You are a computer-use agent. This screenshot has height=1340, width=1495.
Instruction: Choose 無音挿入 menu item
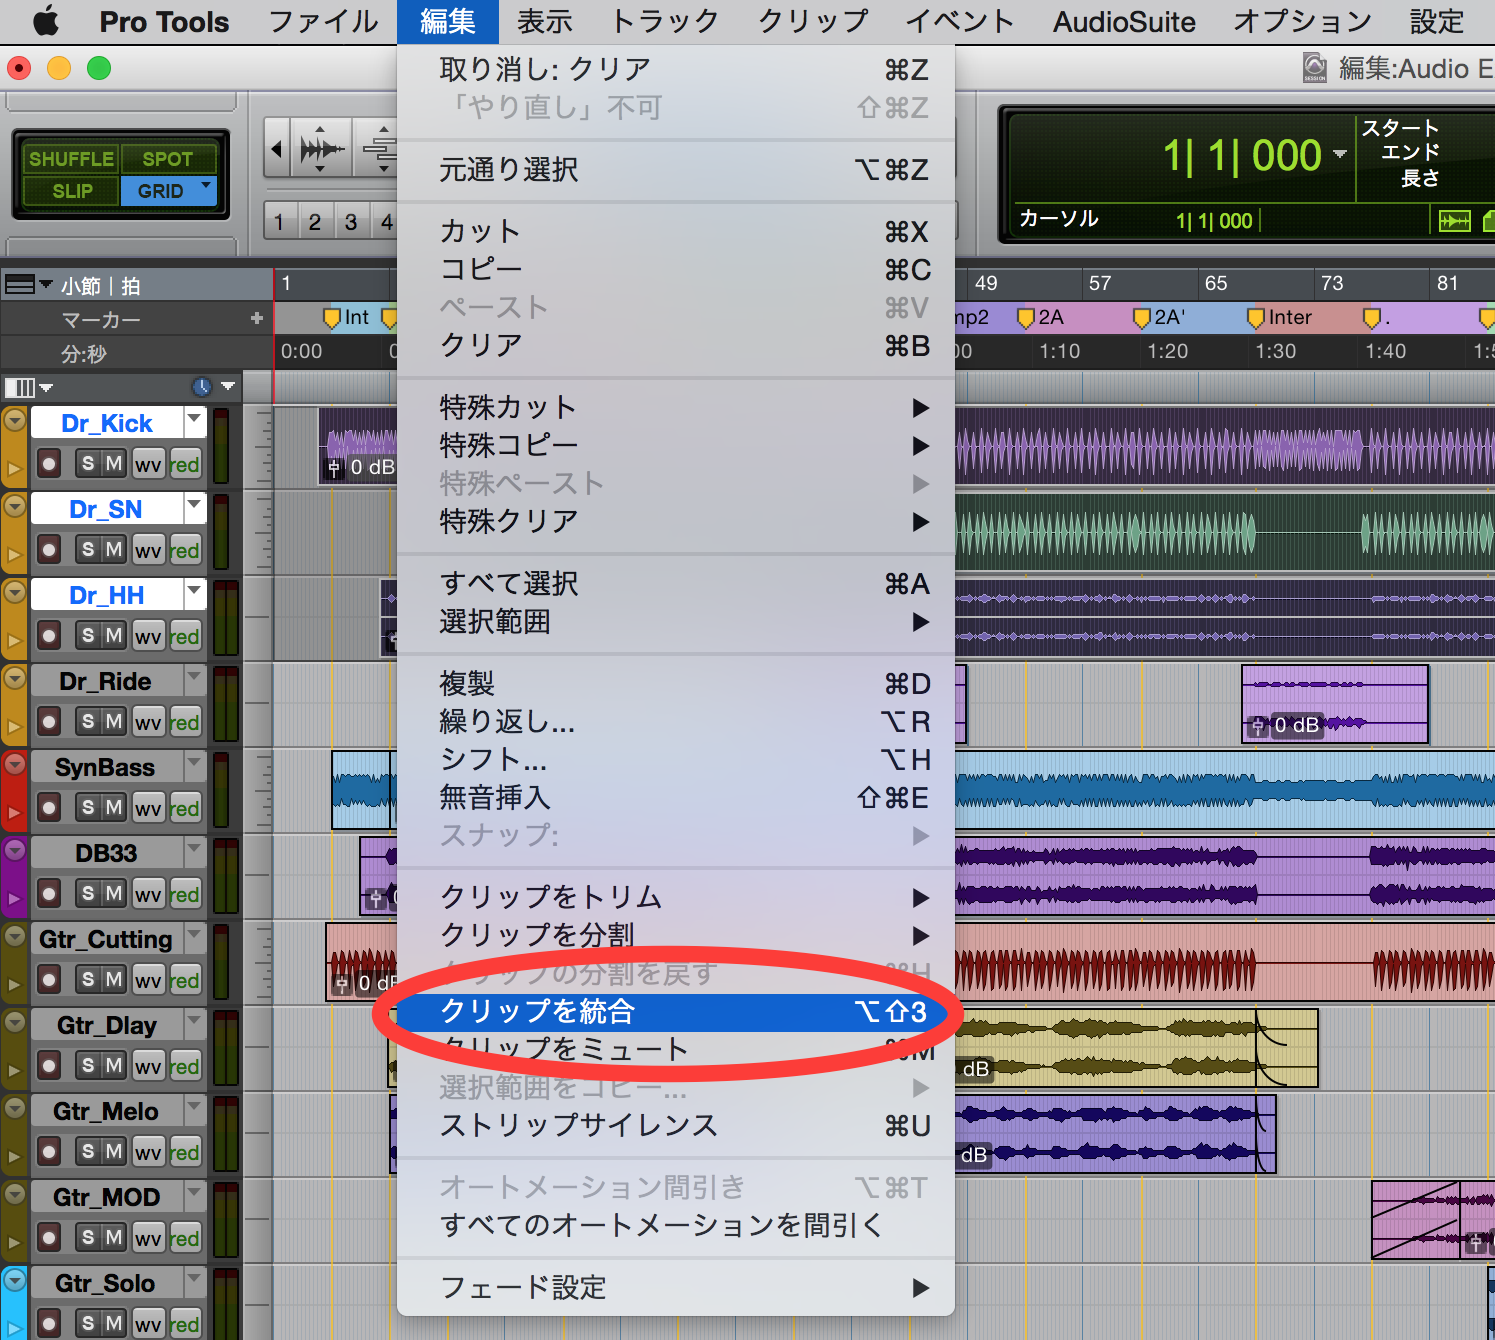[676, 797]
